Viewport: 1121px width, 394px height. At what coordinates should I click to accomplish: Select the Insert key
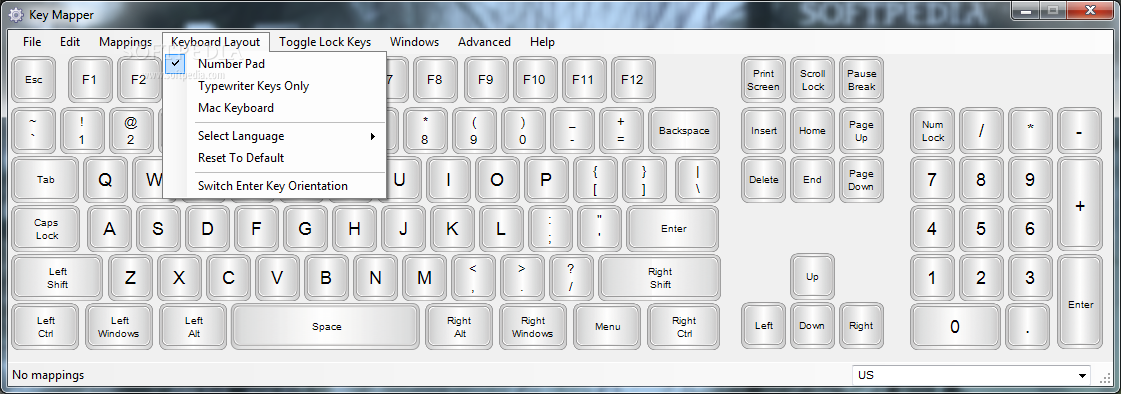[x=764, y=130]
